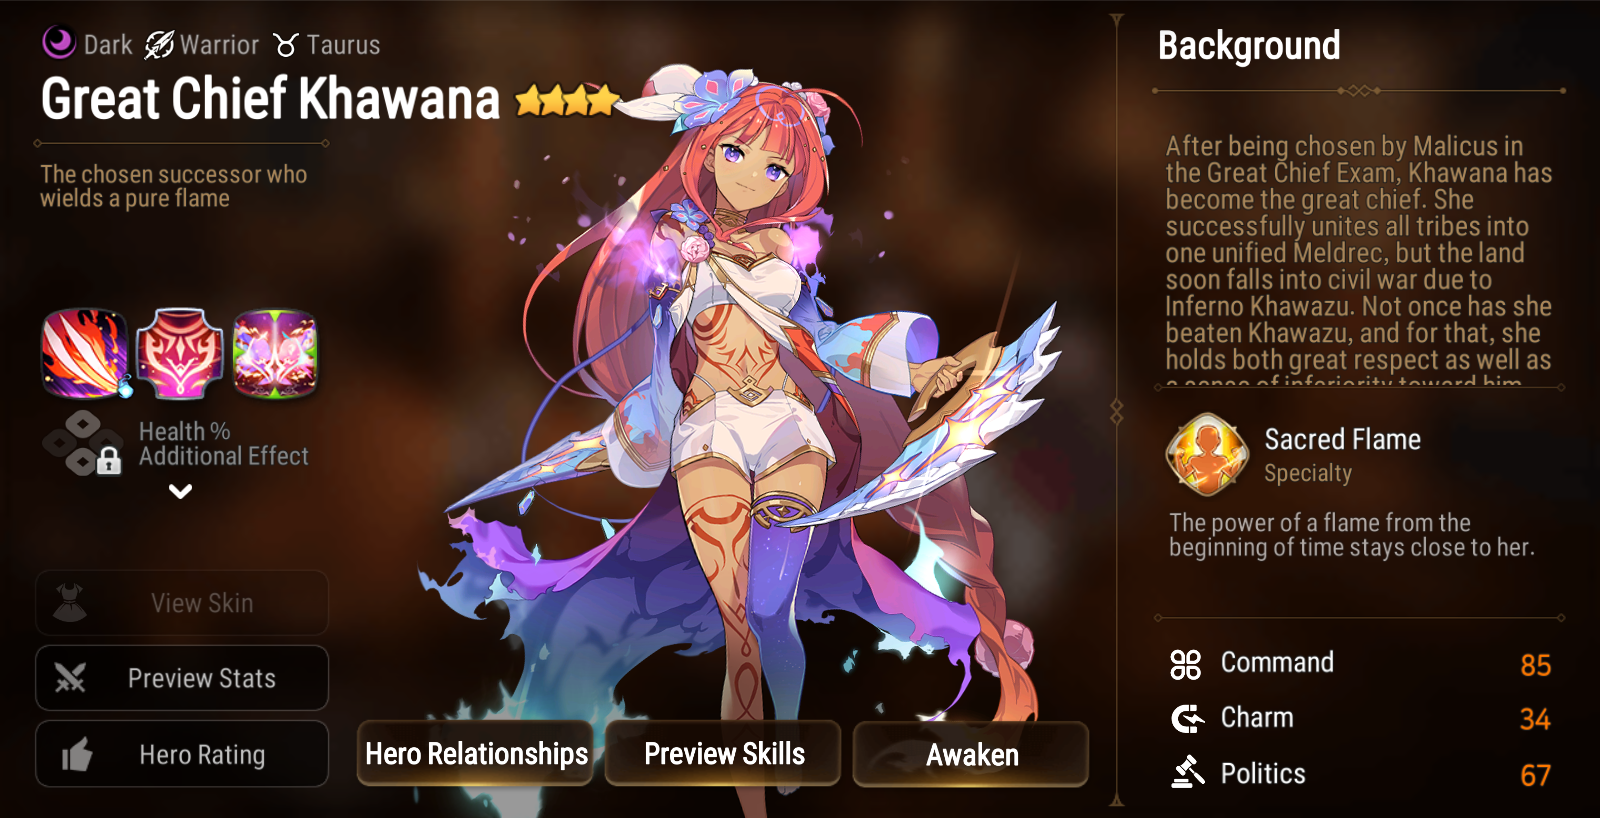Viewport: 1600px width, 818px height.
Task: Click the Preview Stats button
Action: pyautogui.click(x=182, y=678)
